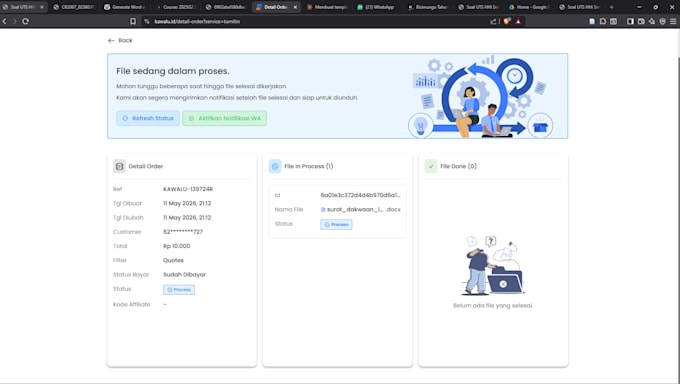Click the Detail Order panel icon

pyautogui.click(x=119, y=166)
